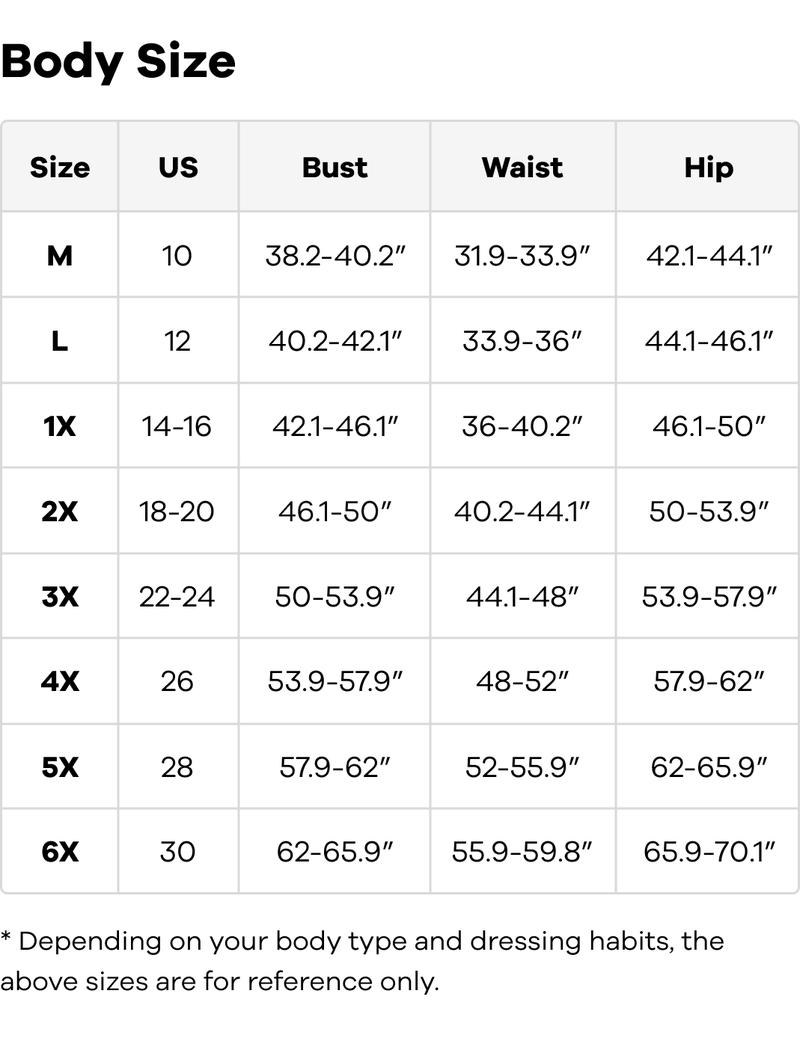Image resolution: width=800 pixels, height=1038 pixels.
Task: Select the 3X size row label
Action: (x=60, y=596)
